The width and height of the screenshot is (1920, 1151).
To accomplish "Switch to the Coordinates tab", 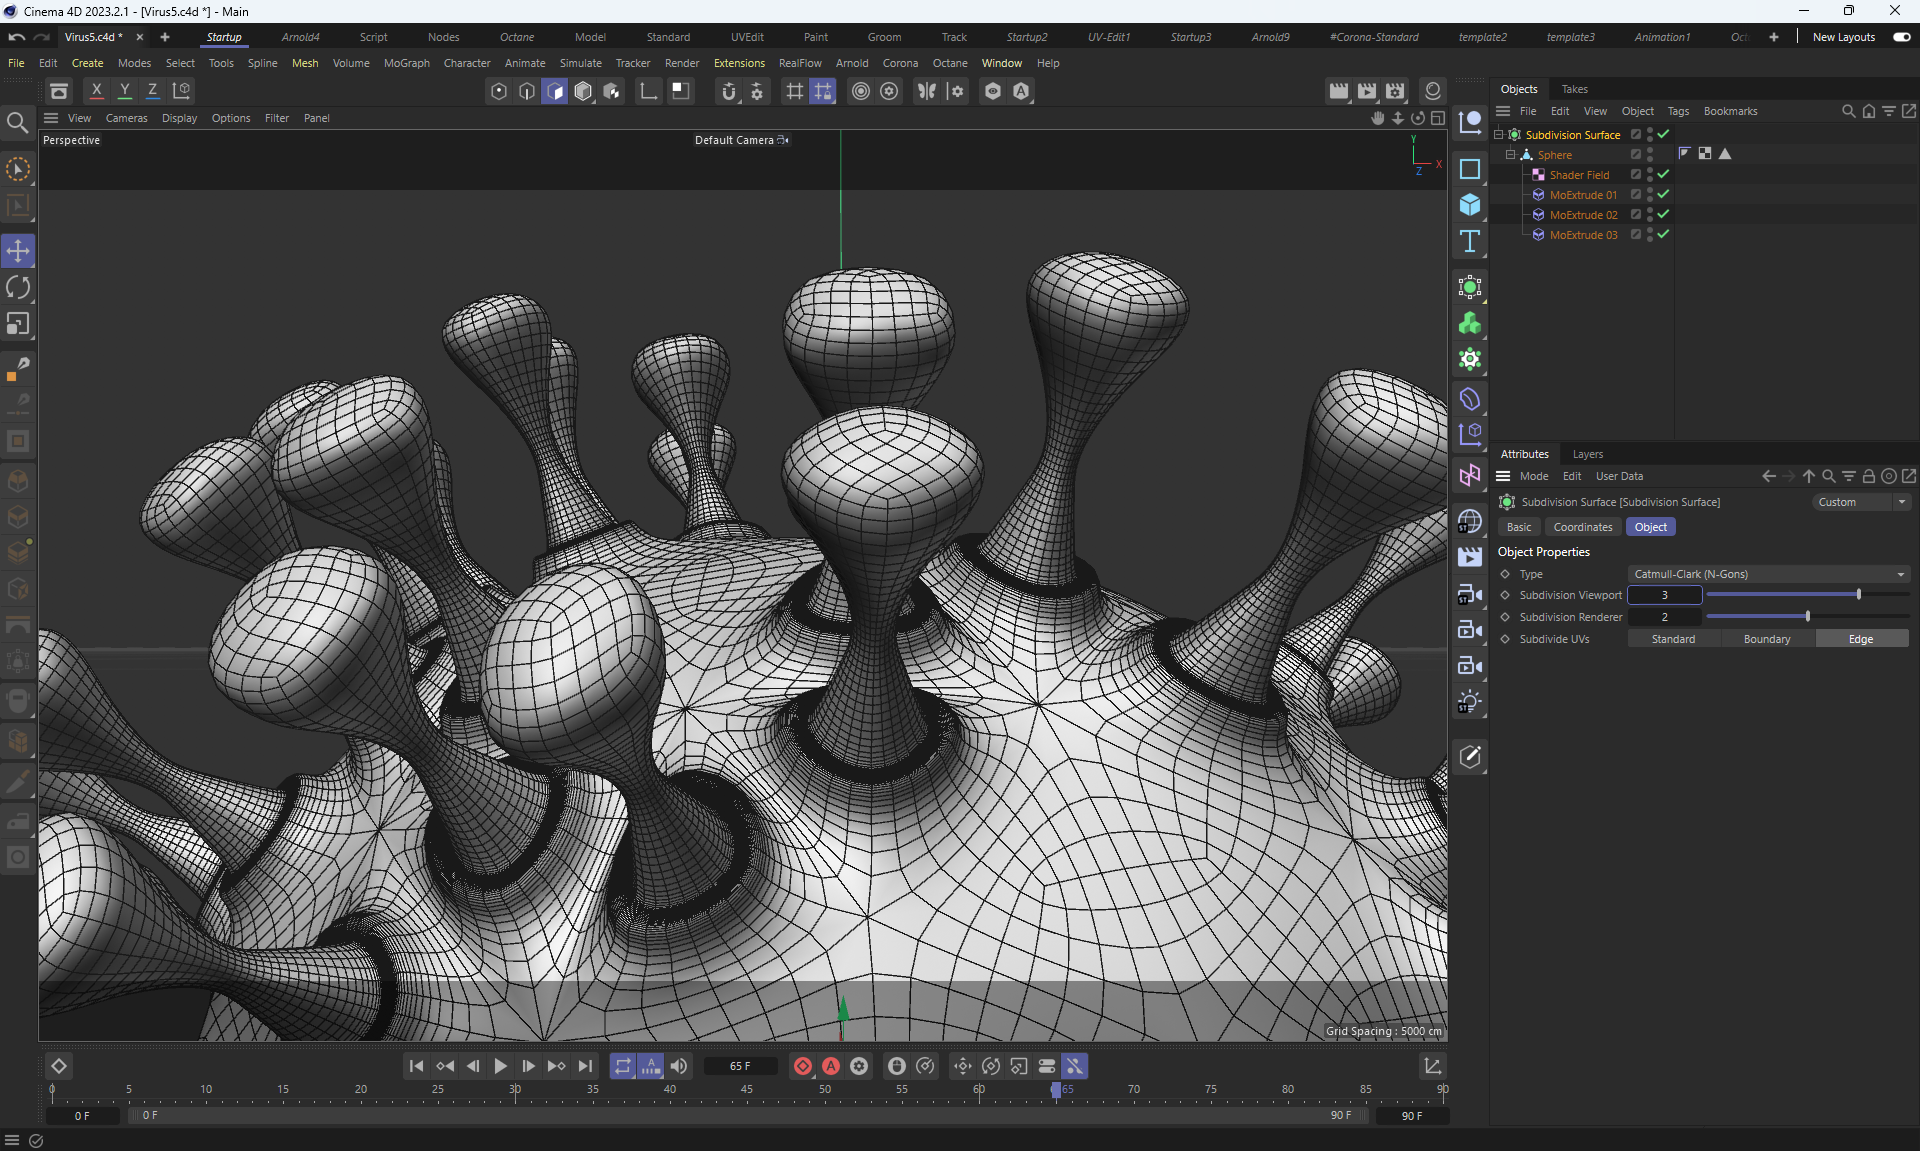I will [x=1582, y=527].
